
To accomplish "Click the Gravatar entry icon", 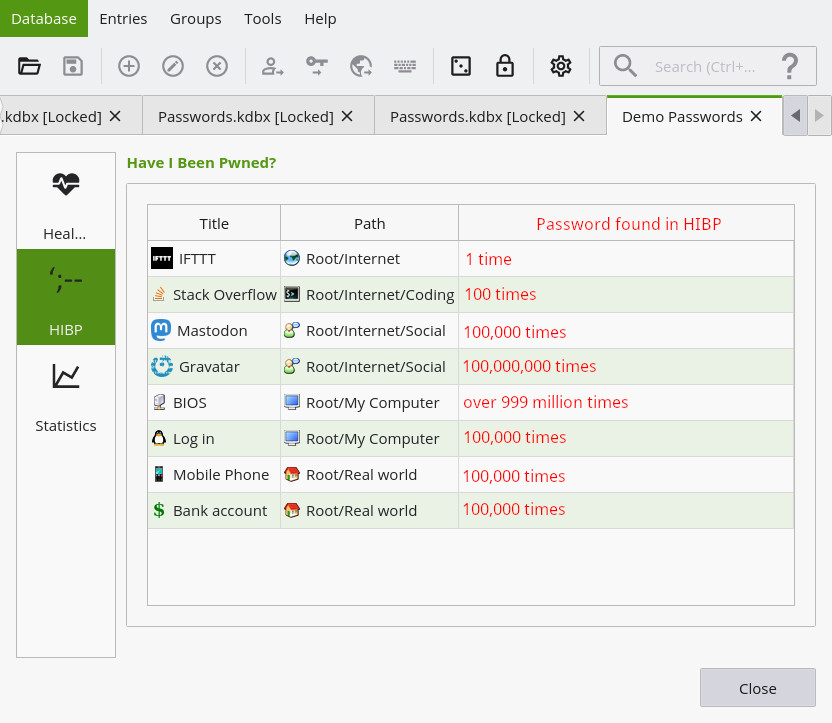I will 162,366.
